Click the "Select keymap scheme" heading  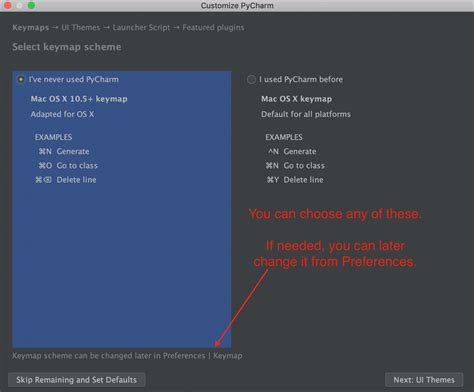67,47
